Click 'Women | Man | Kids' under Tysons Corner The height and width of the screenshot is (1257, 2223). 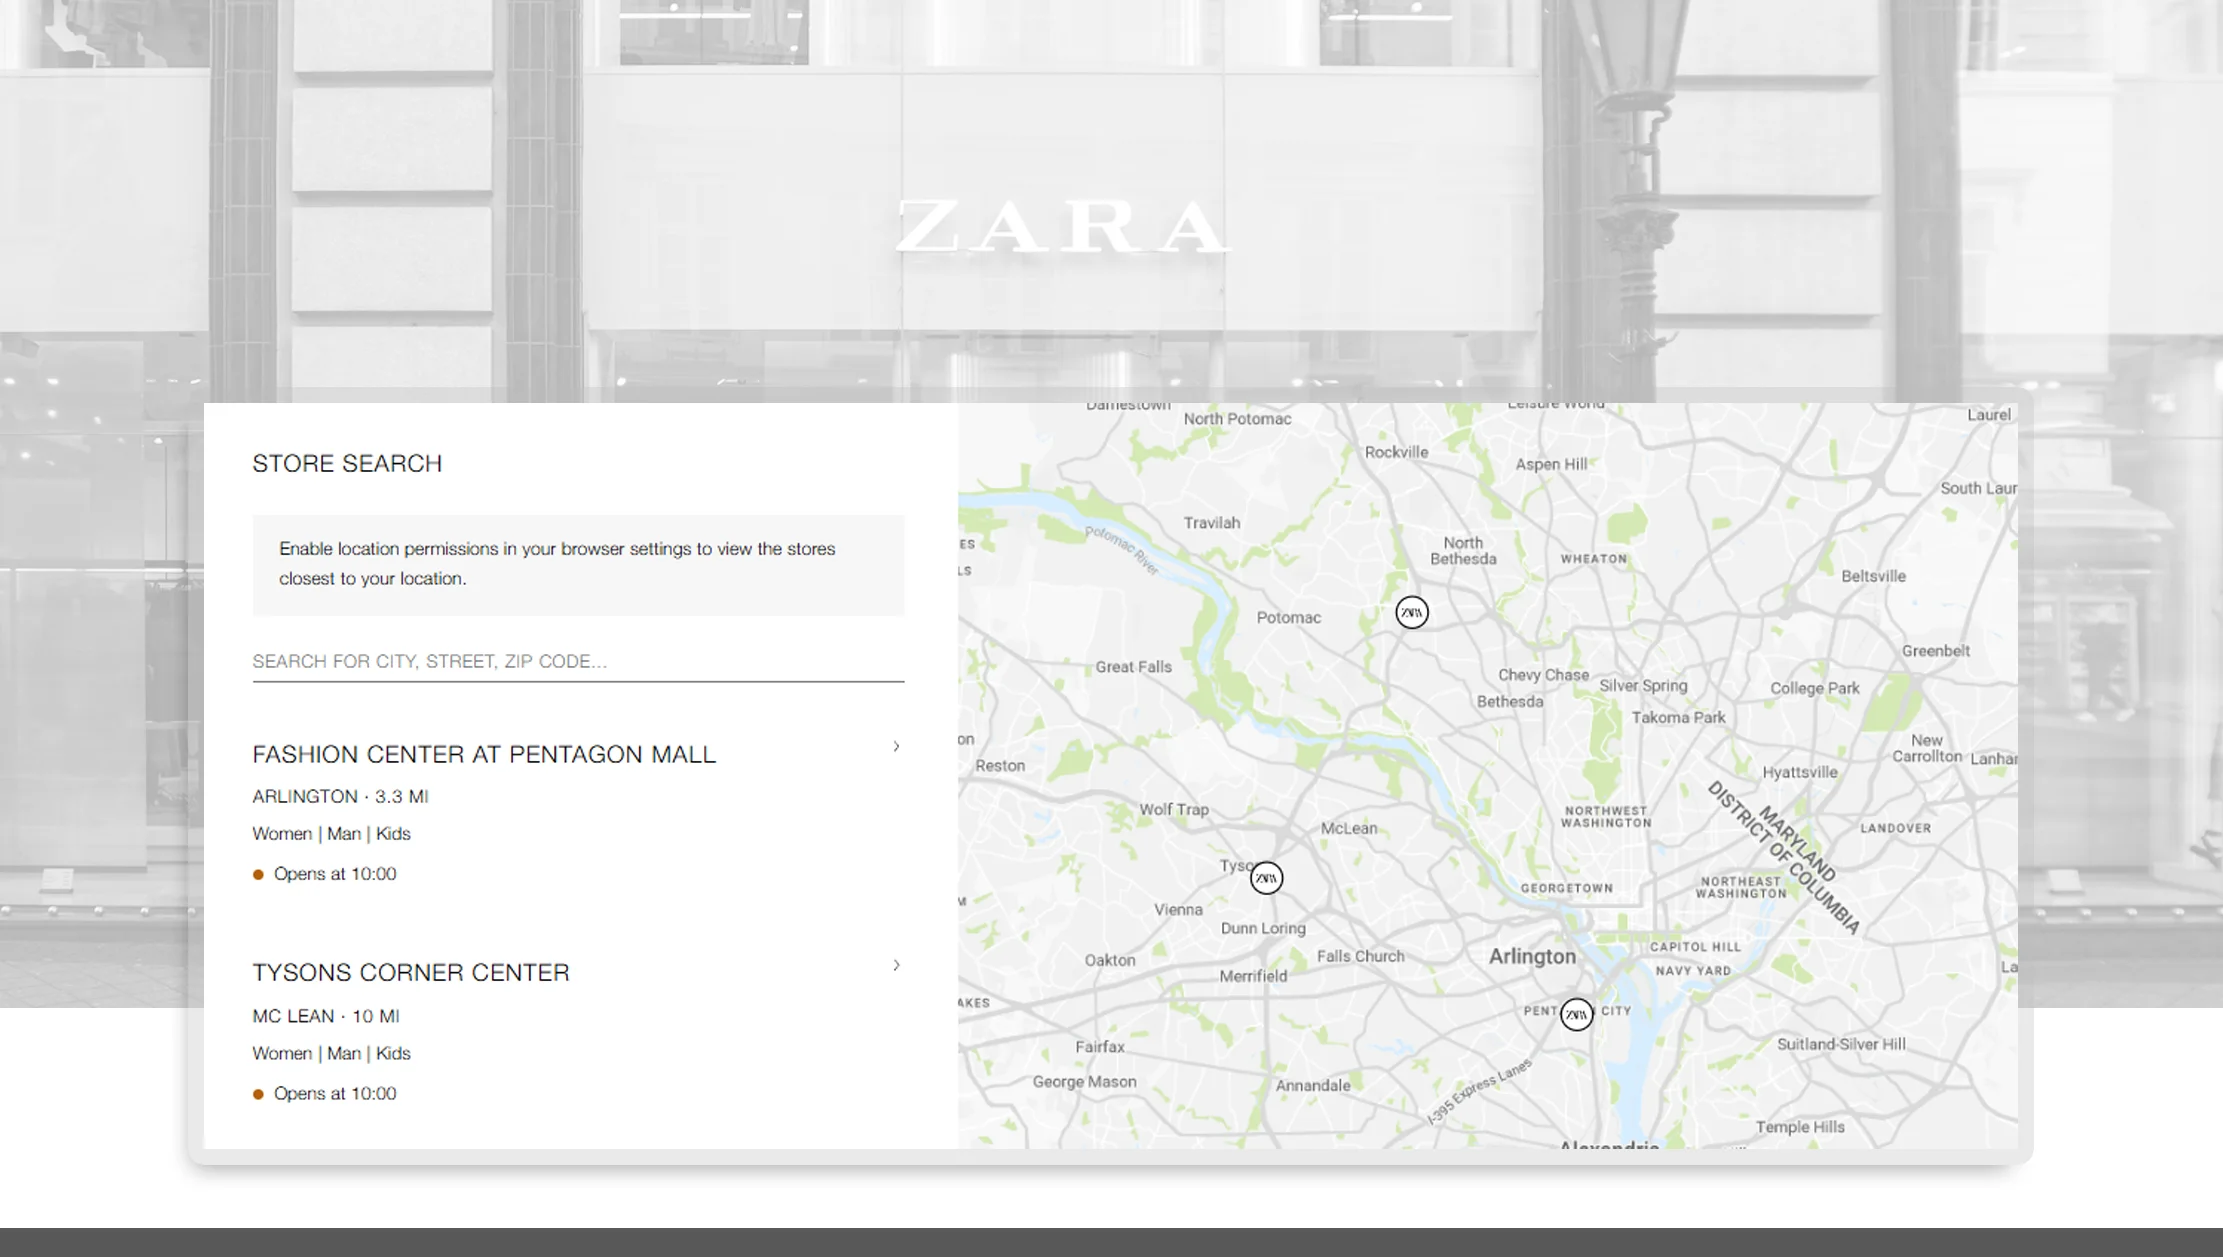coord(331,1053)
